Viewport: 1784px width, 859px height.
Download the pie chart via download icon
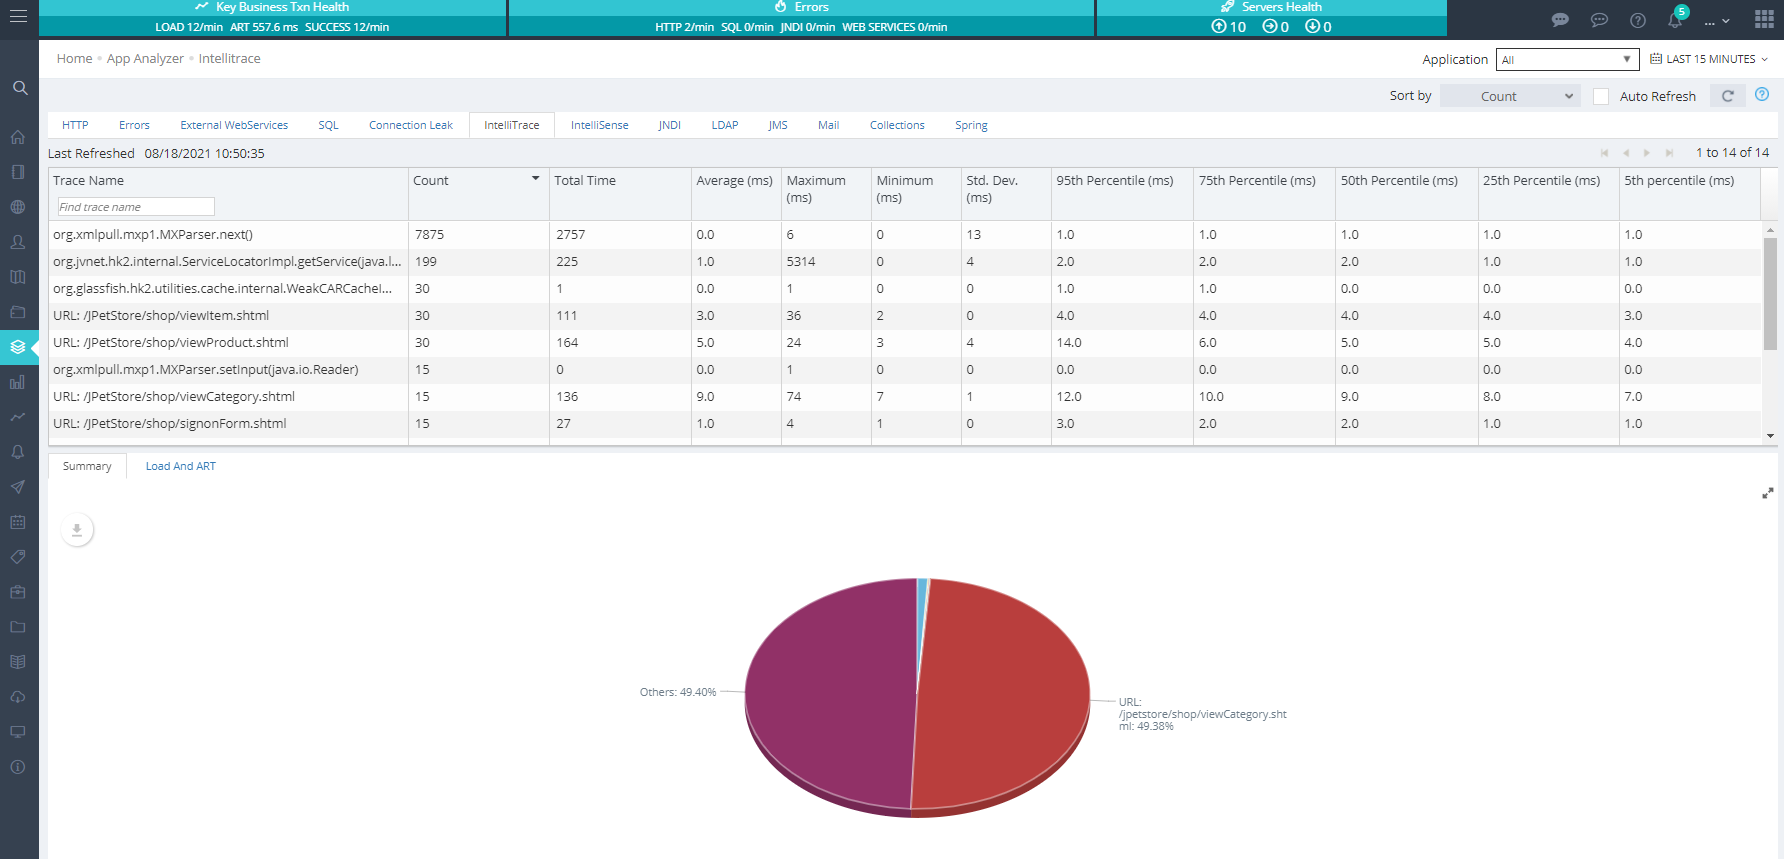[77, 530]
